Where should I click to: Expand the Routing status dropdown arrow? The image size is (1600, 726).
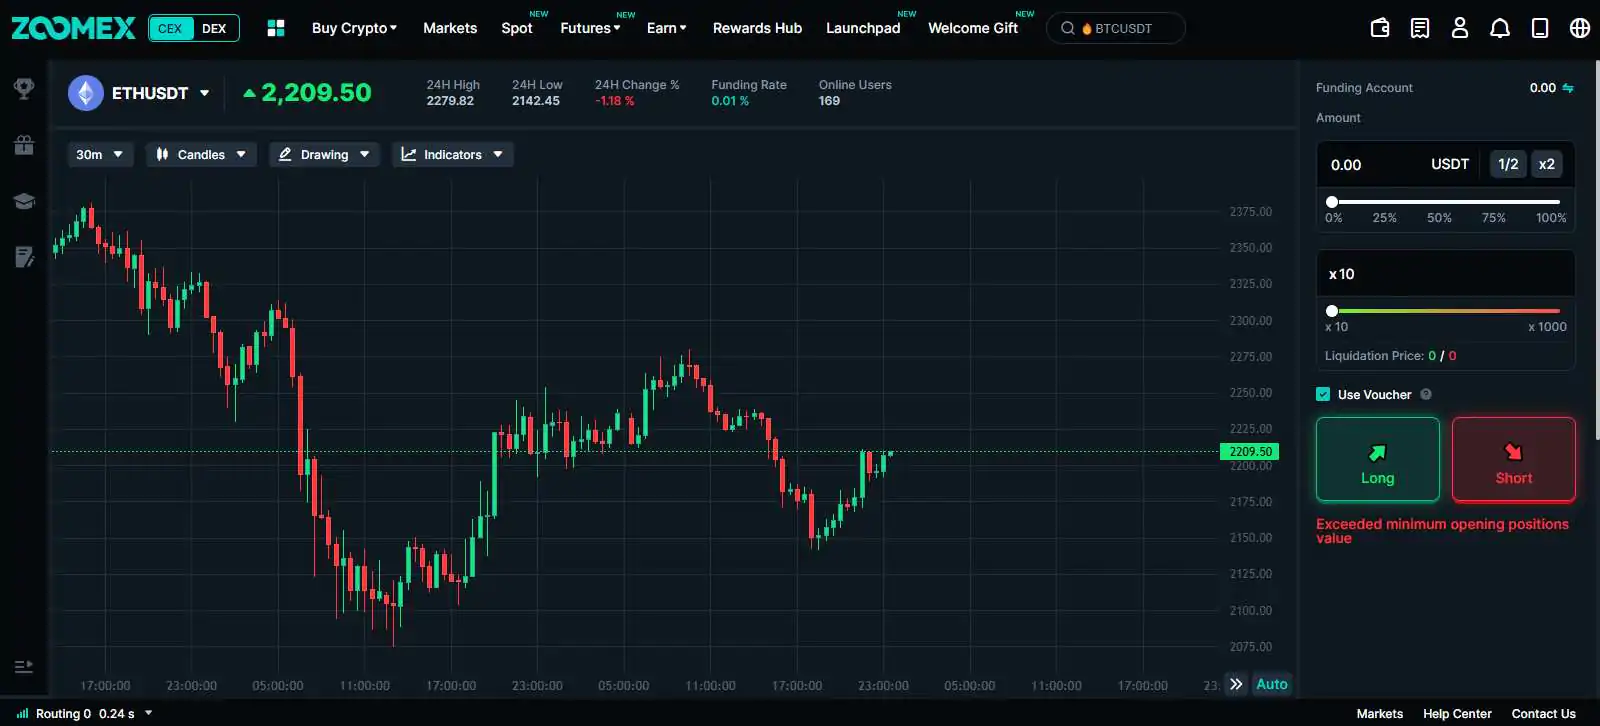149,713
